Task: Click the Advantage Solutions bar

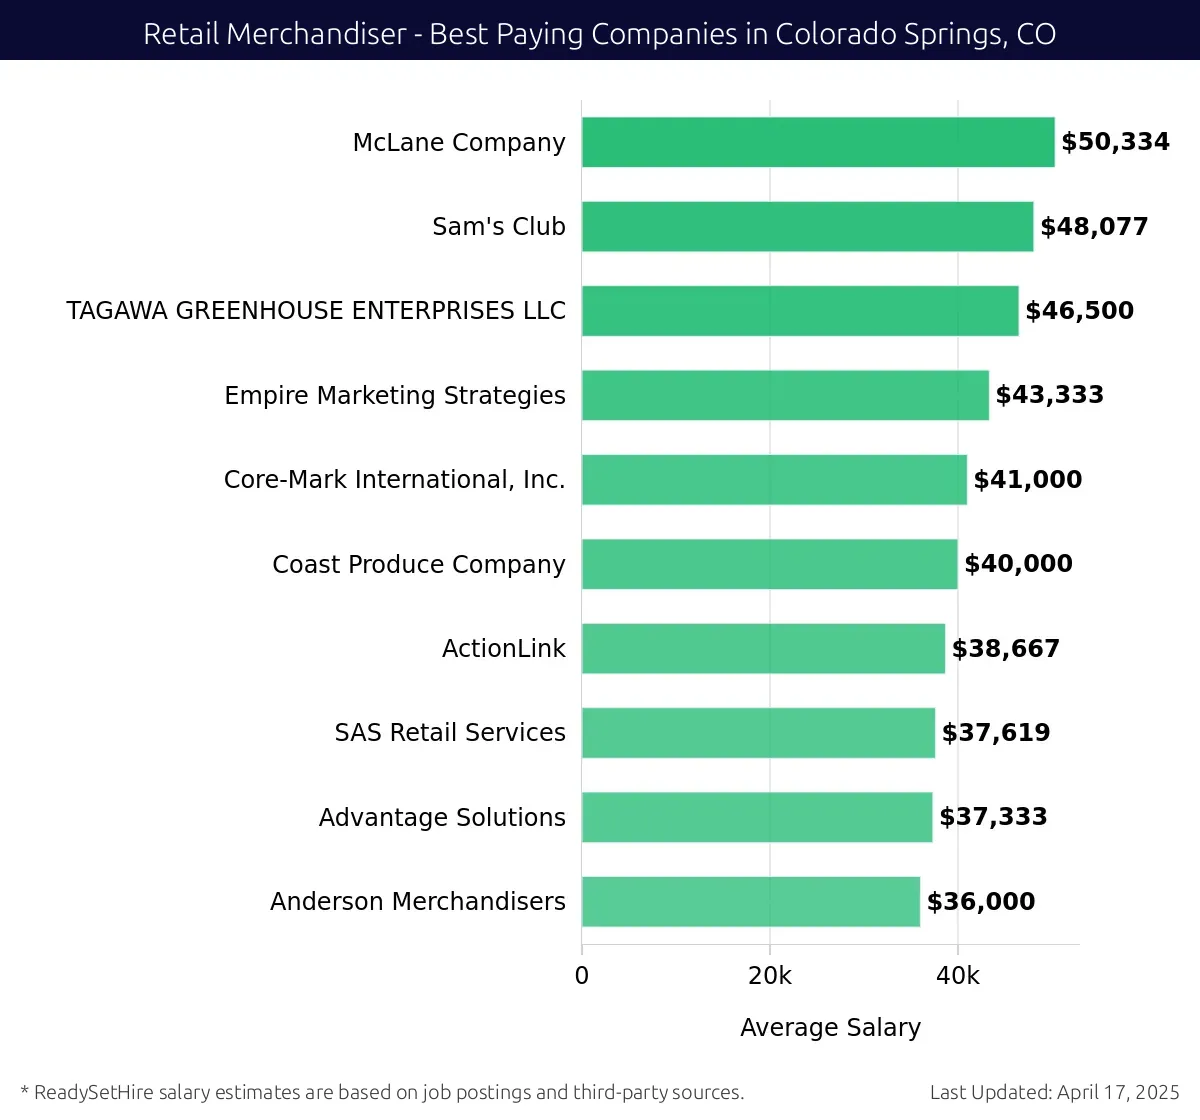Action: [x=757, y=817]
